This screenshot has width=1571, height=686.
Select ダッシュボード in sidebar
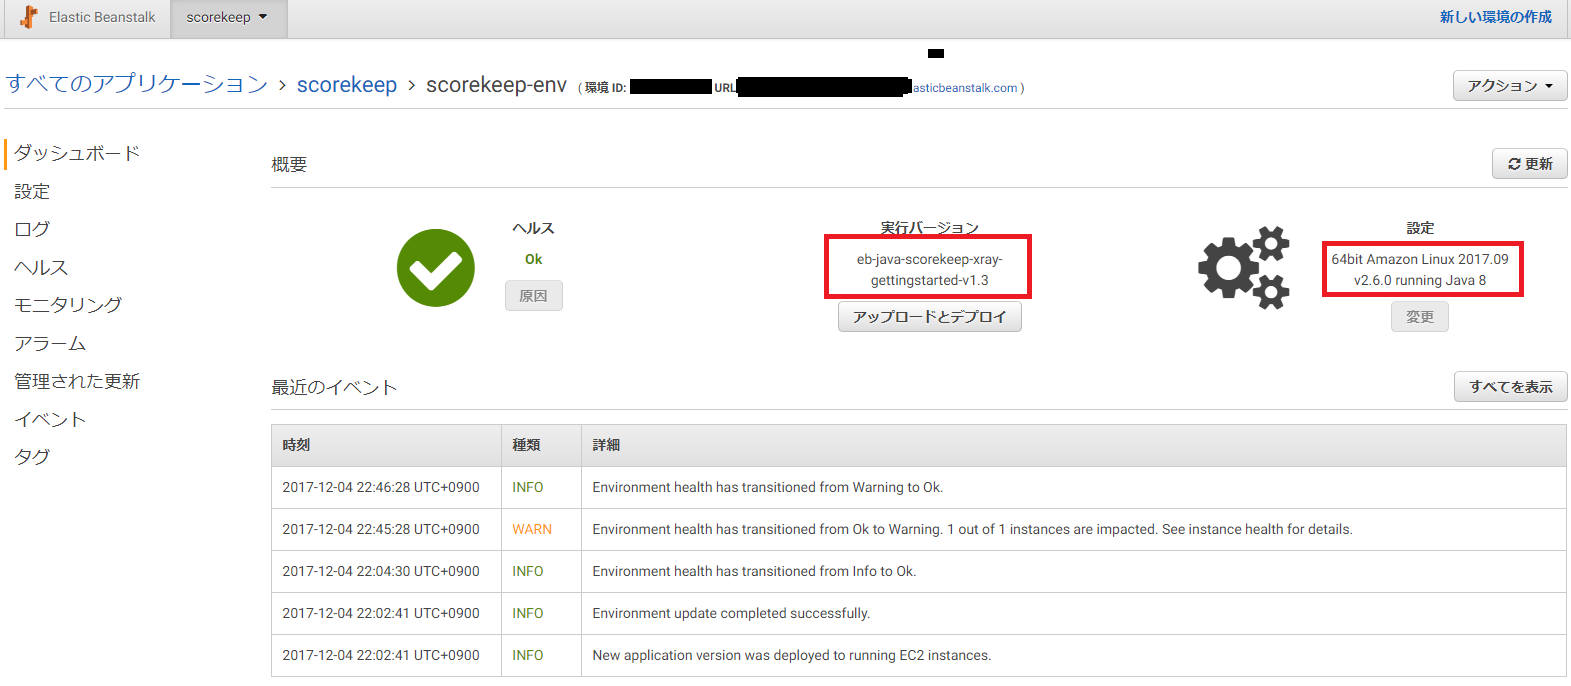[x=77, y=153]
